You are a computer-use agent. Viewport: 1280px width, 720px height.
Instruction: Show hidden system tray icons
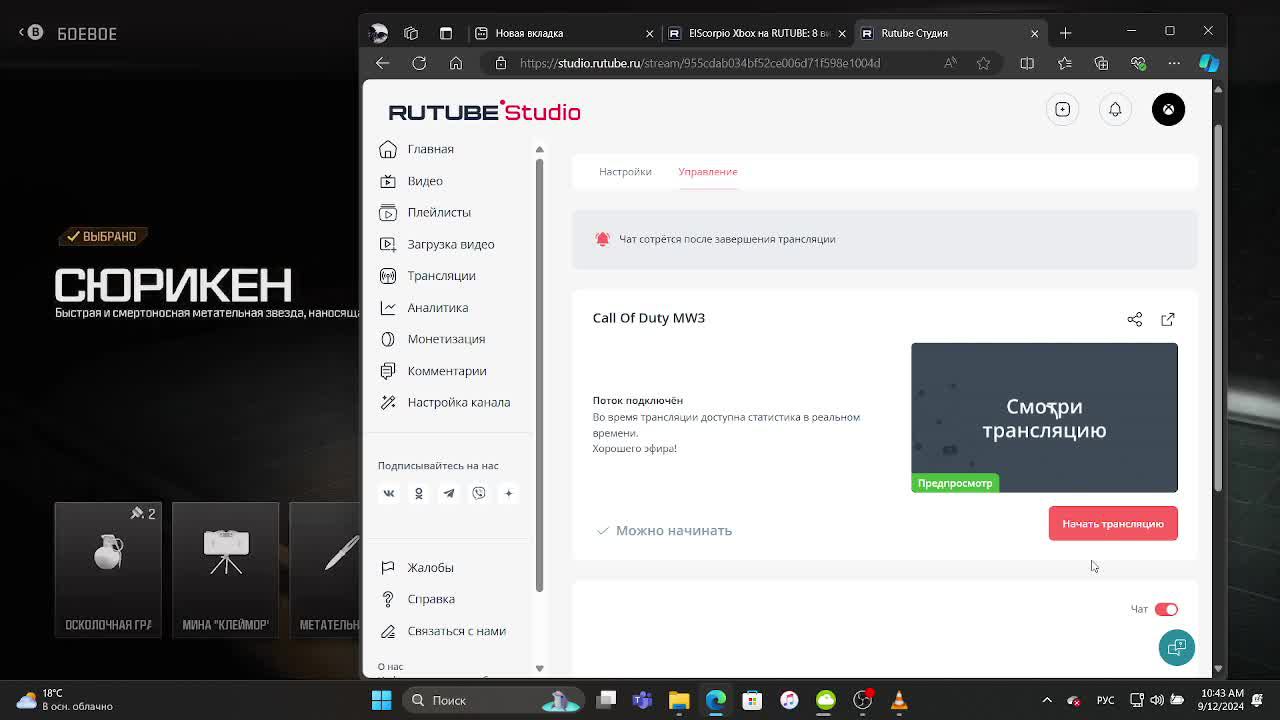(1047, 700)
